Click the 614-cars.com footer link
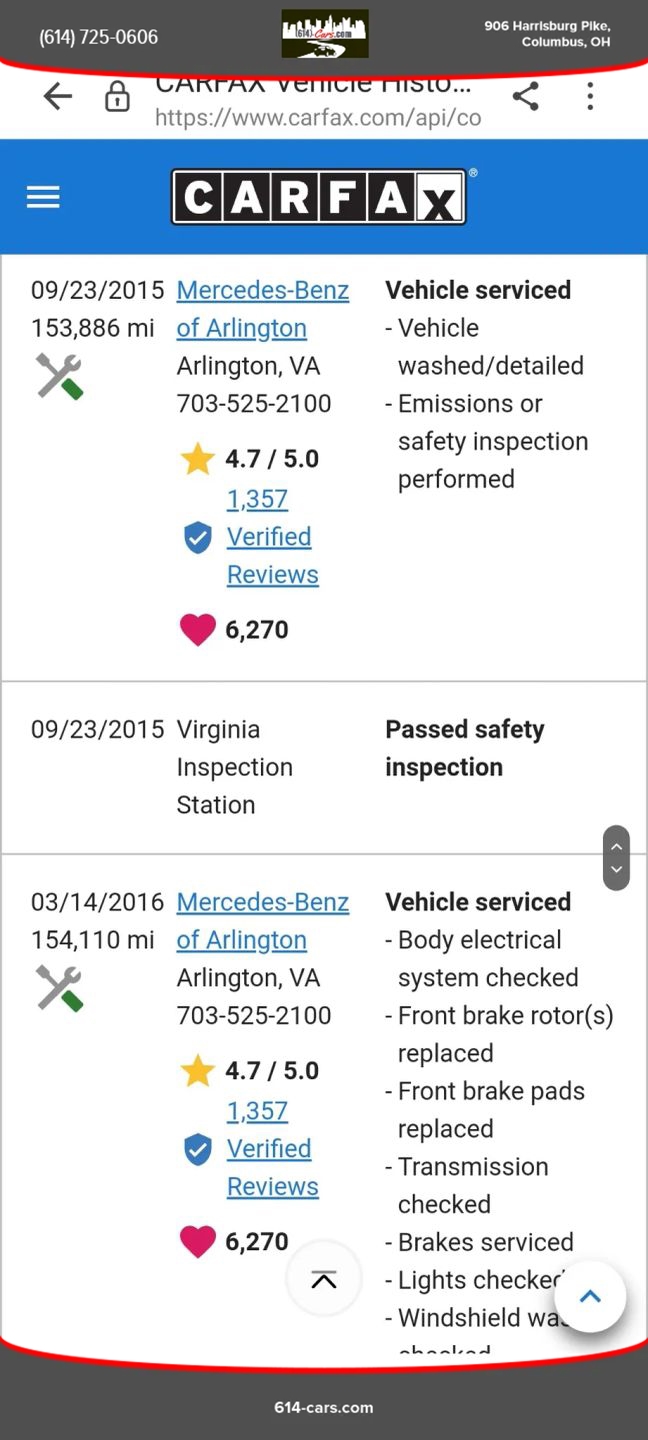The width and height of the screenshot is (648, 1440). click(323, 1407)
